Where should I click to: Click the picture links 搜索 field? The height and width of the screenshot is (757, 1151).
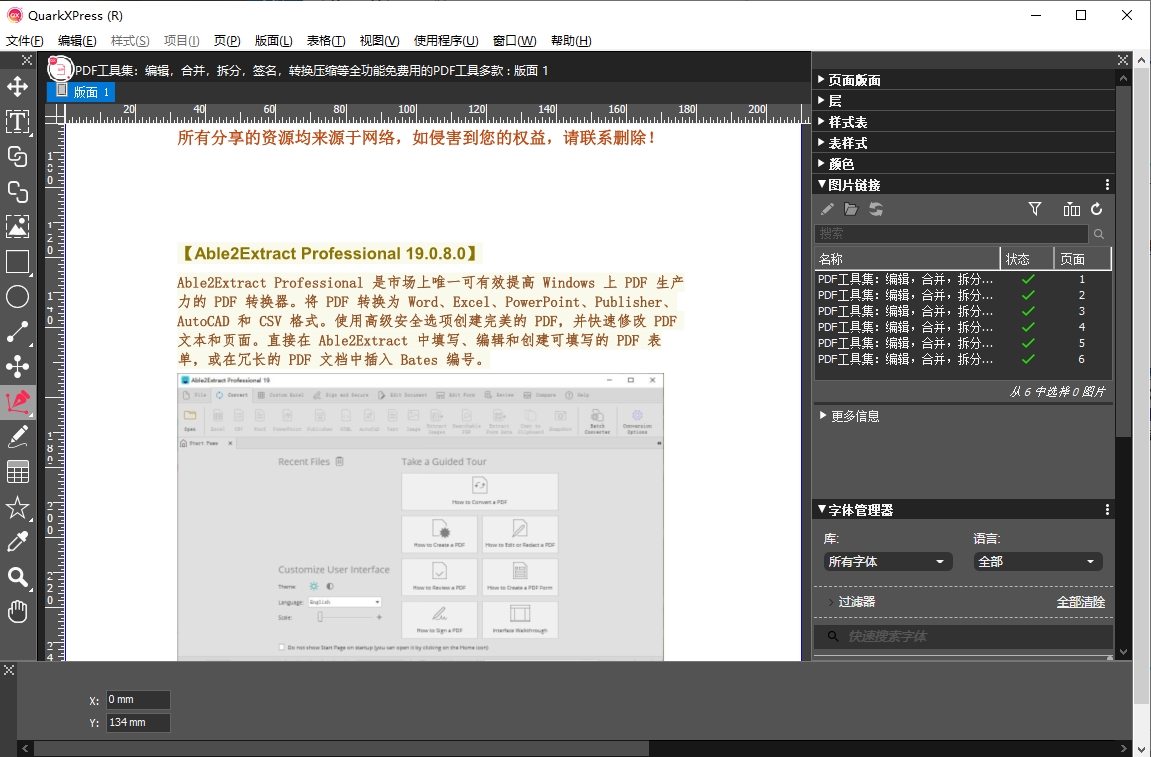coord(951,234)
